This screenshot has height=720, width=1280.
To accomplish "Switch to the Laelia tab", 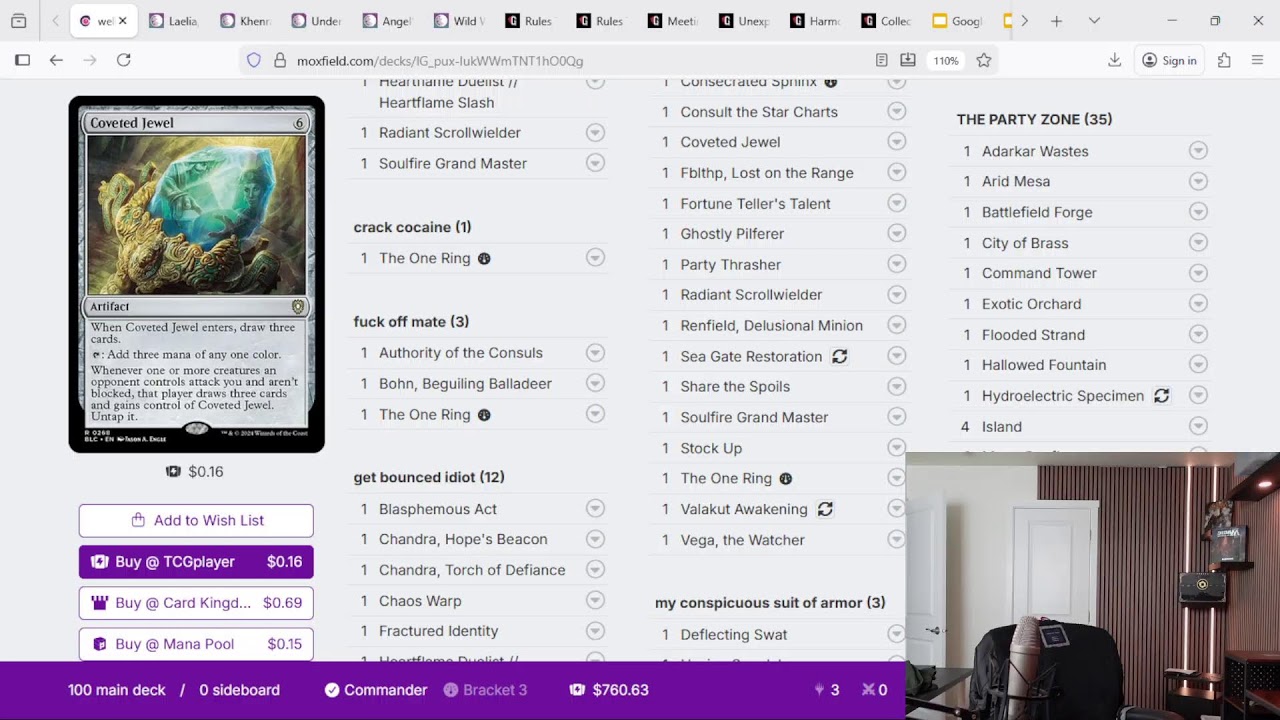I will [x=176, y=21].
